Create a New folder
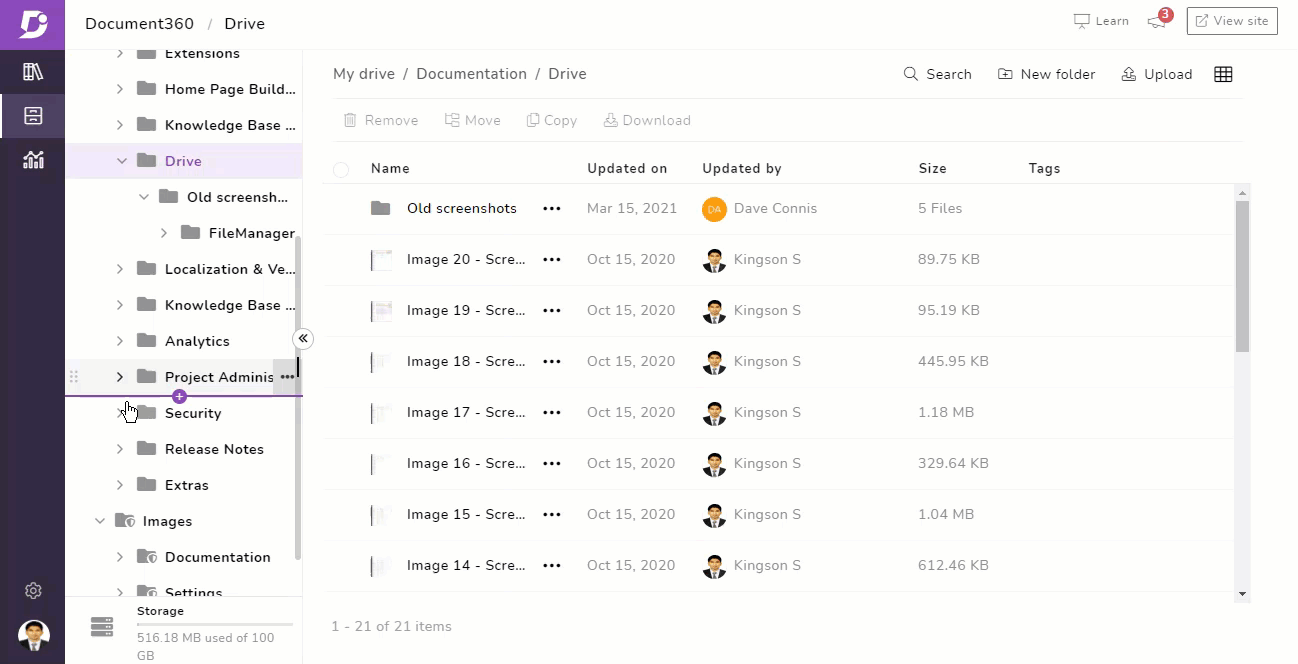The image size is (1298, 664). point(1046,74)
